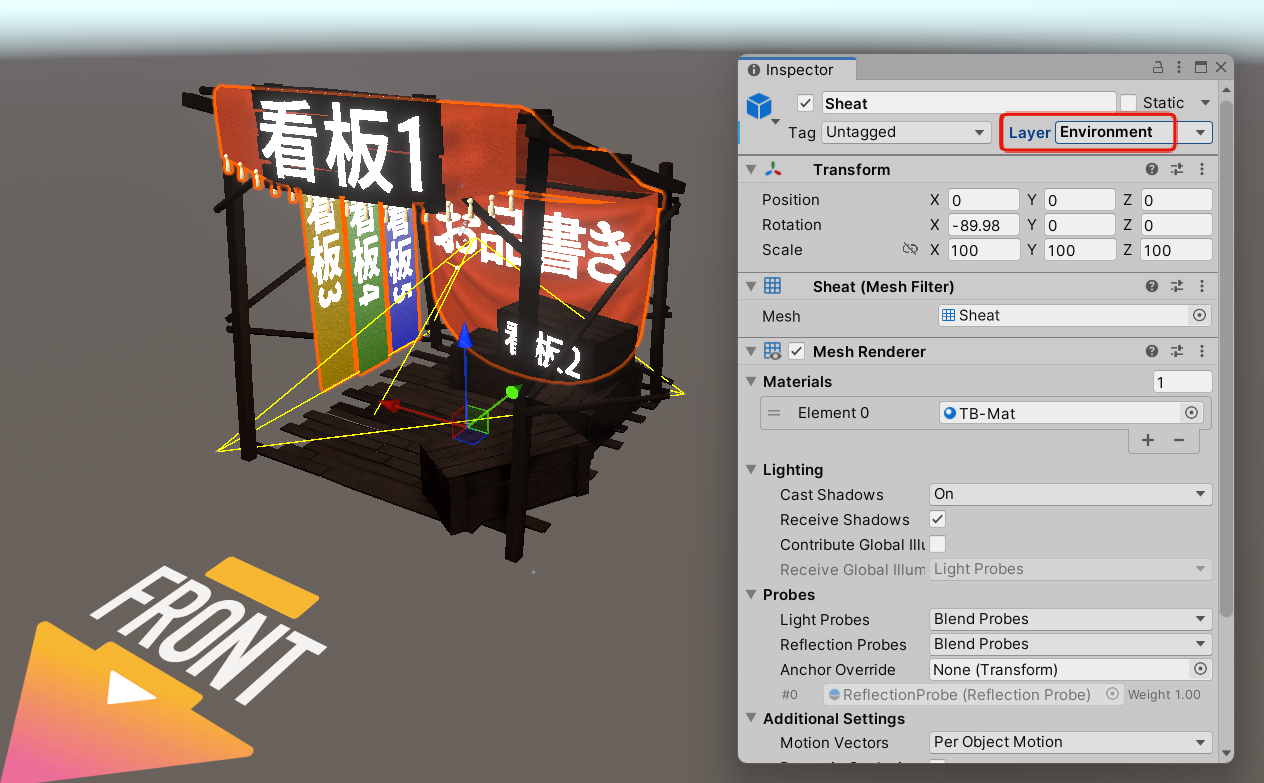This screenshot has width=1264, height=783.
Task: Open Motion Vectors dropdown
Action: [x=1071, y=742]
